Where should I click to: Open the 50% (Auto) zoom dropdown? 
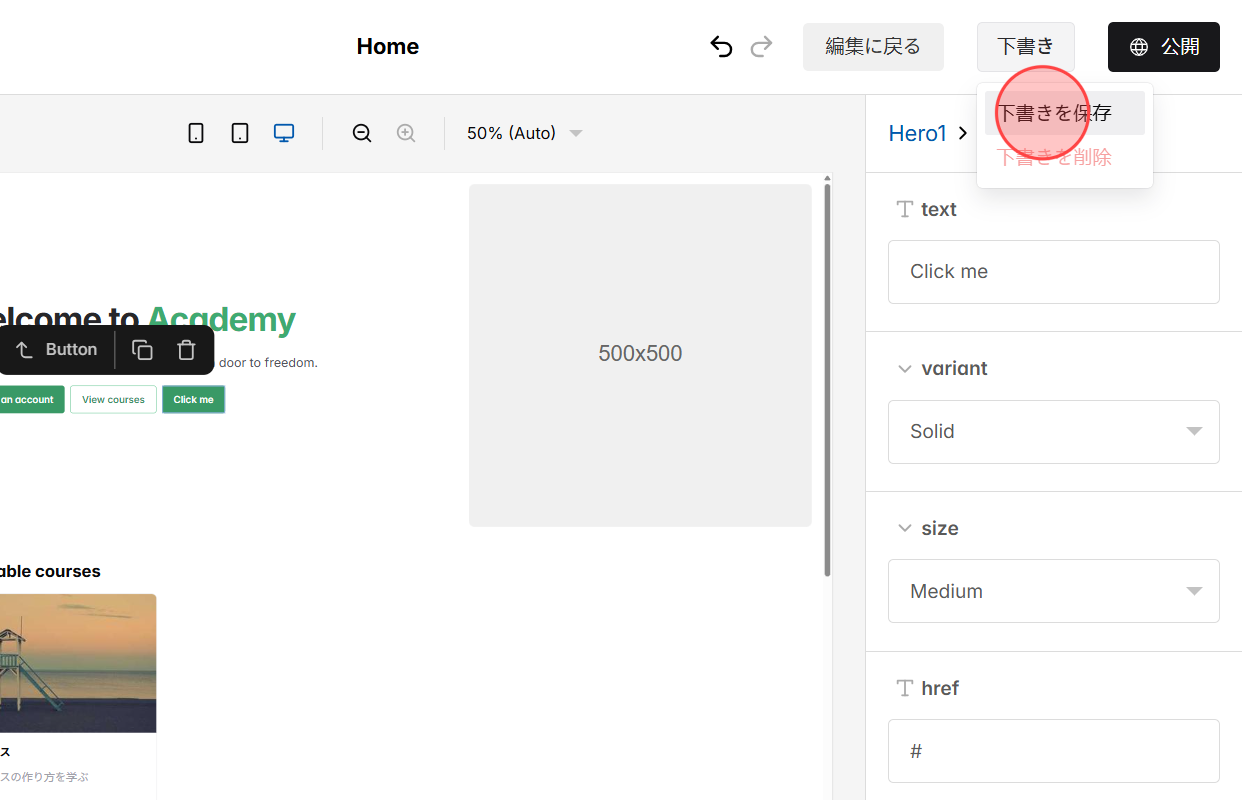click(x=523, y=132)
